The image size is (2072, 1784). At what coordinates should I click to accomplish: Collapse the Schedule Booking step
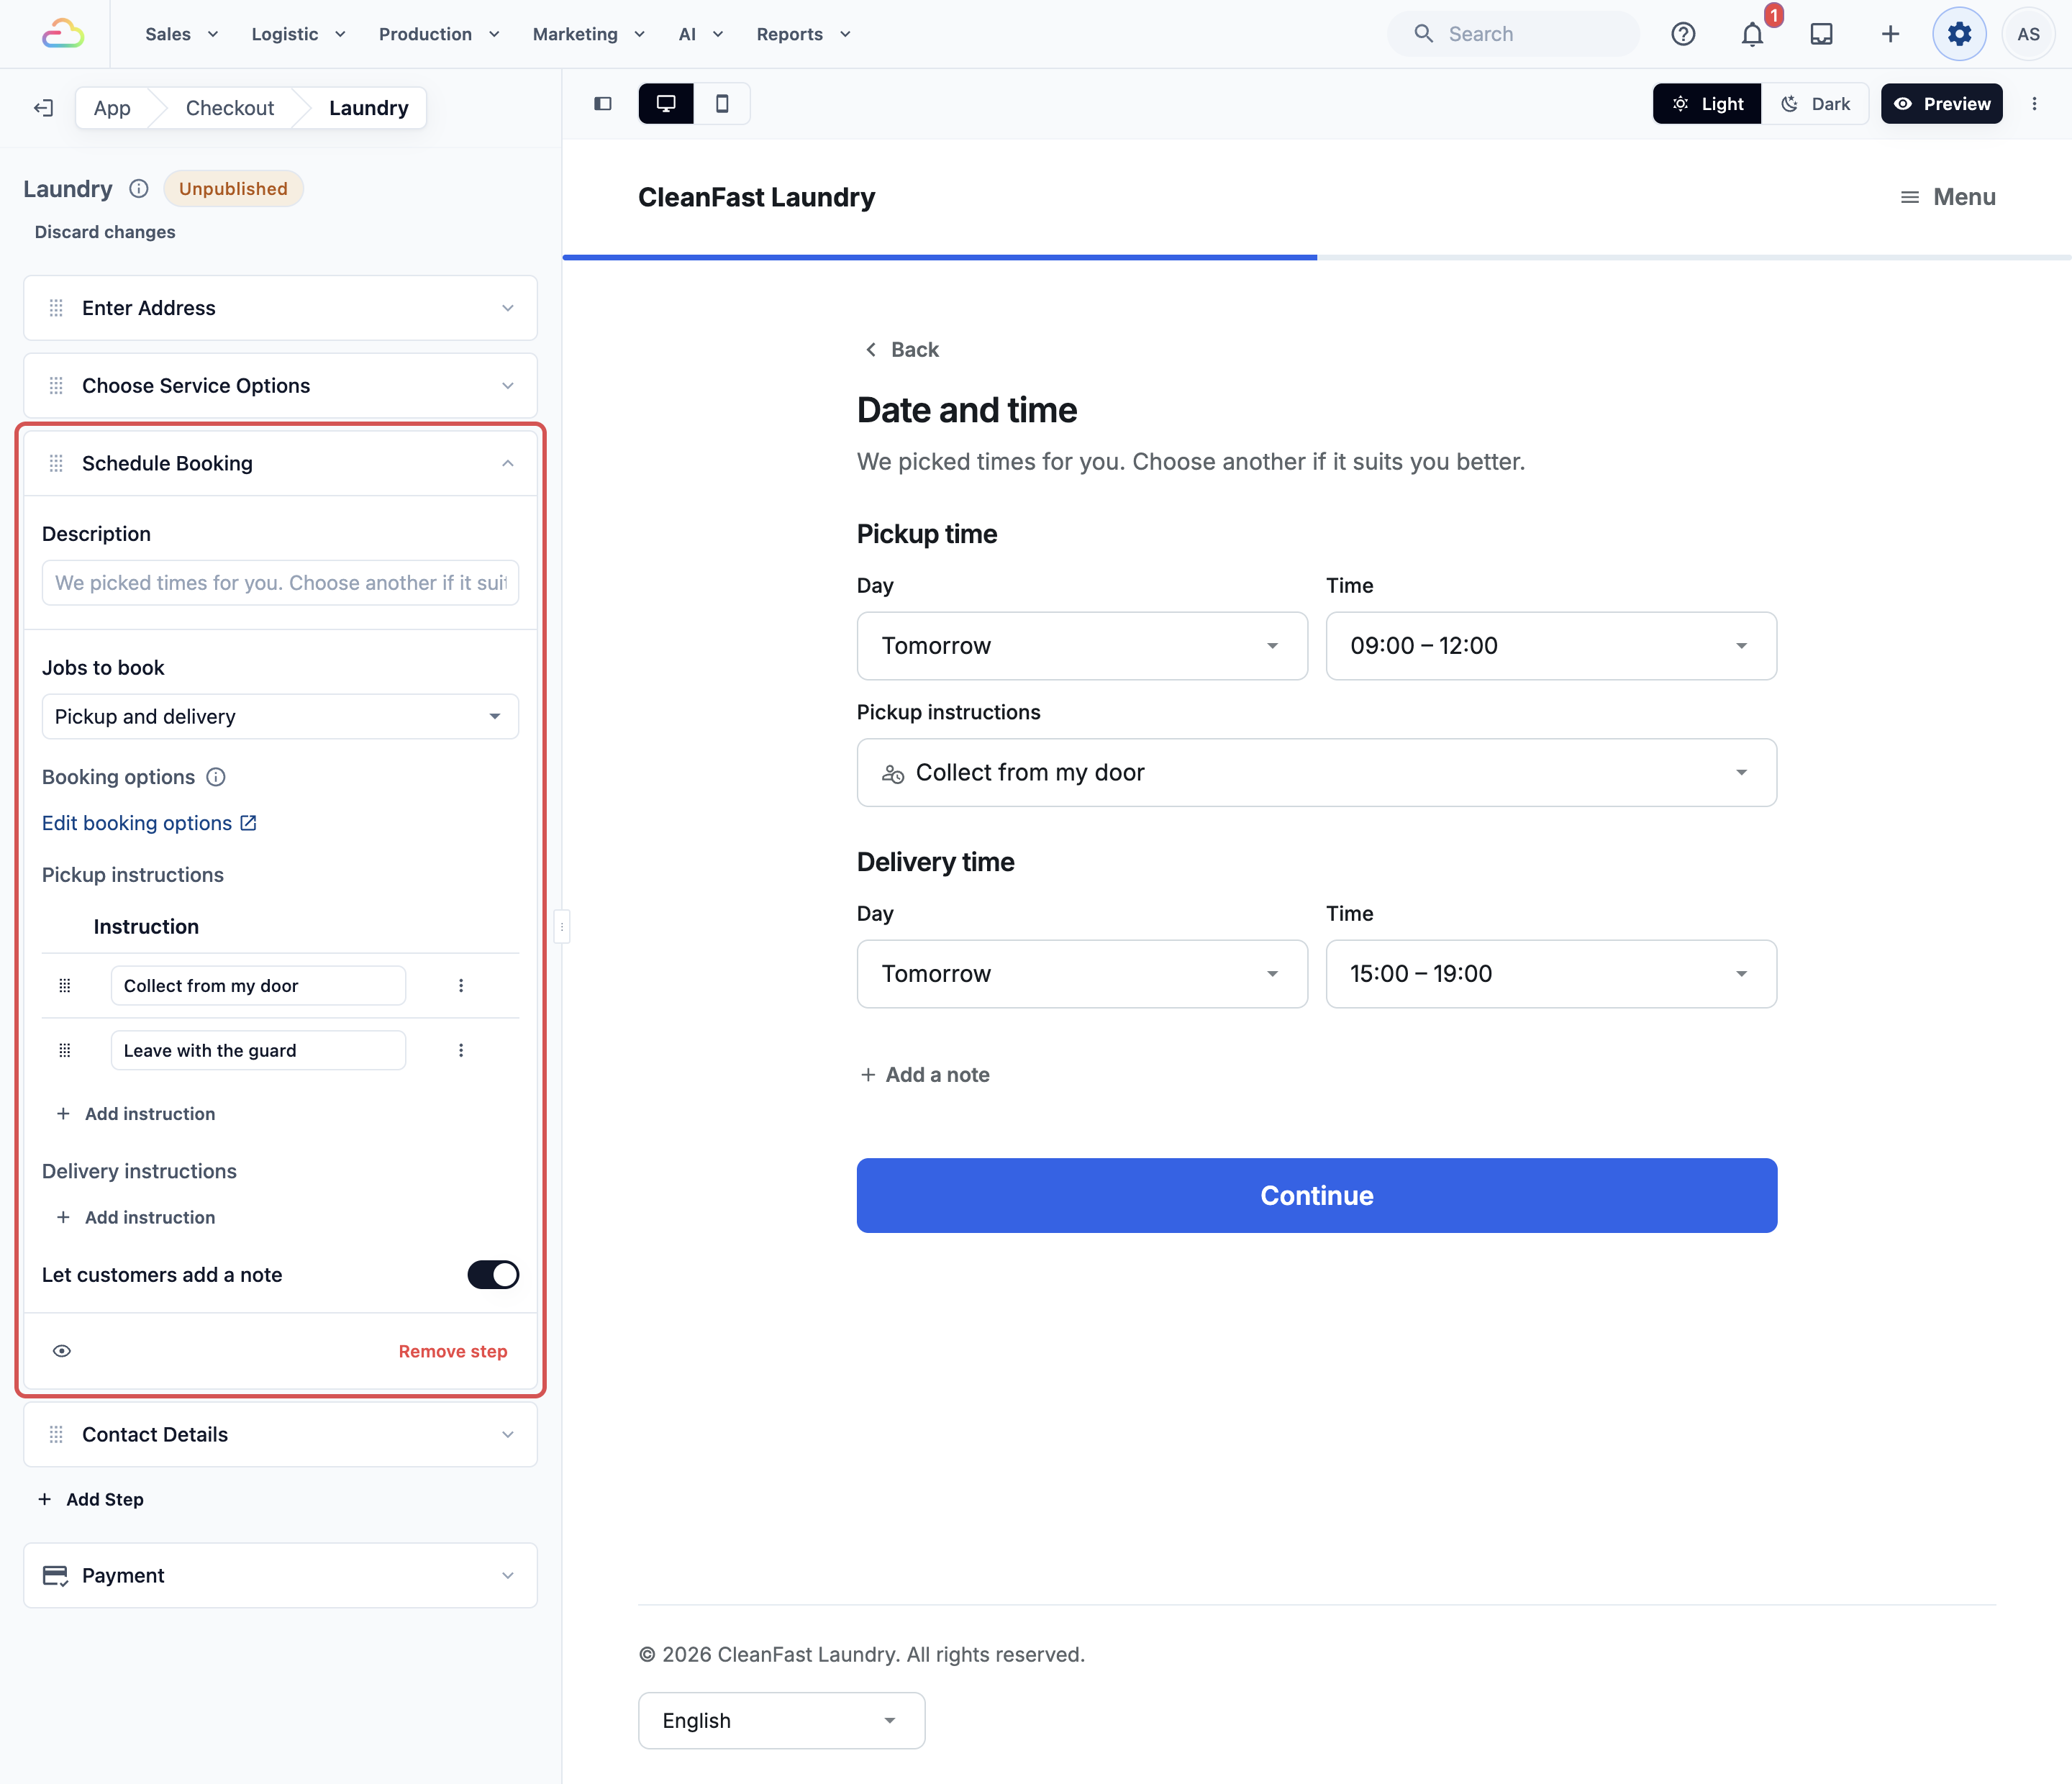[508, 463]
